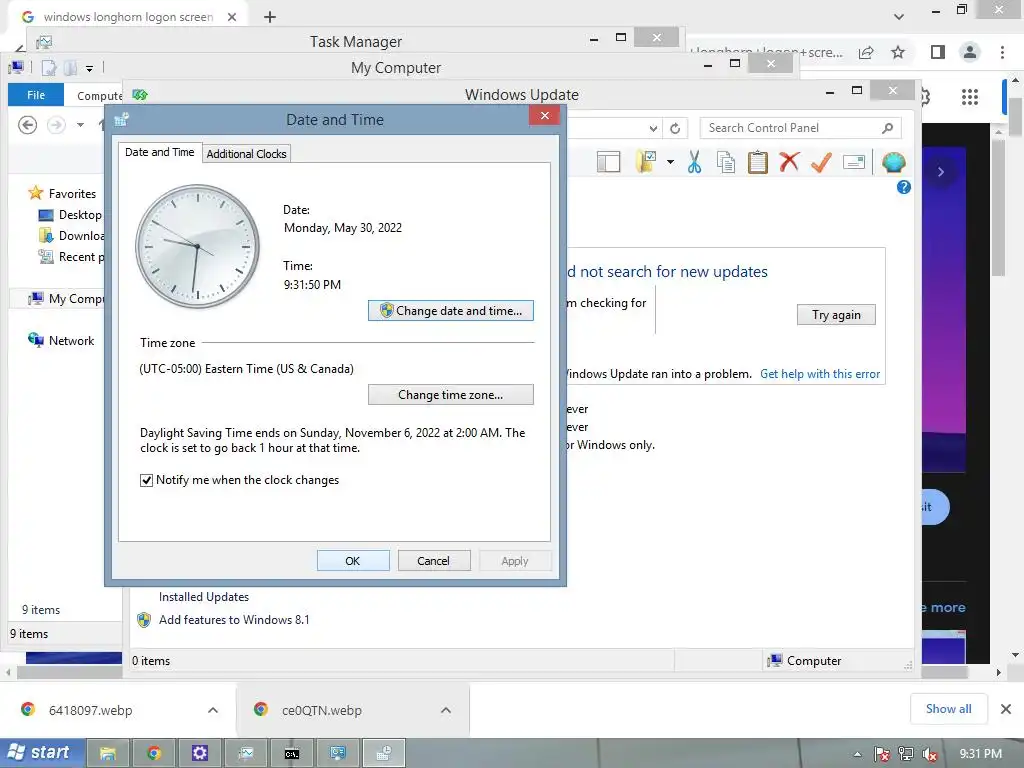
Task: Open the blue help question mark icon
Action: [x=904, y=187]
